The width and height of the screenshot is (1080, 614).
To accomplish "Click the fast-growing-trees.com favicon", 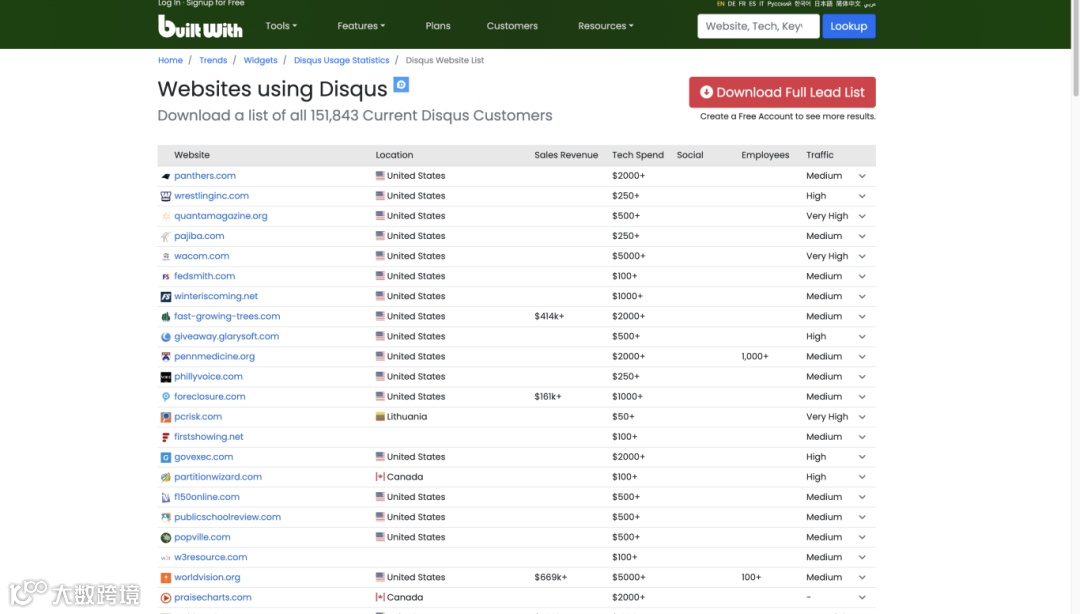I will tap(165, 316).
